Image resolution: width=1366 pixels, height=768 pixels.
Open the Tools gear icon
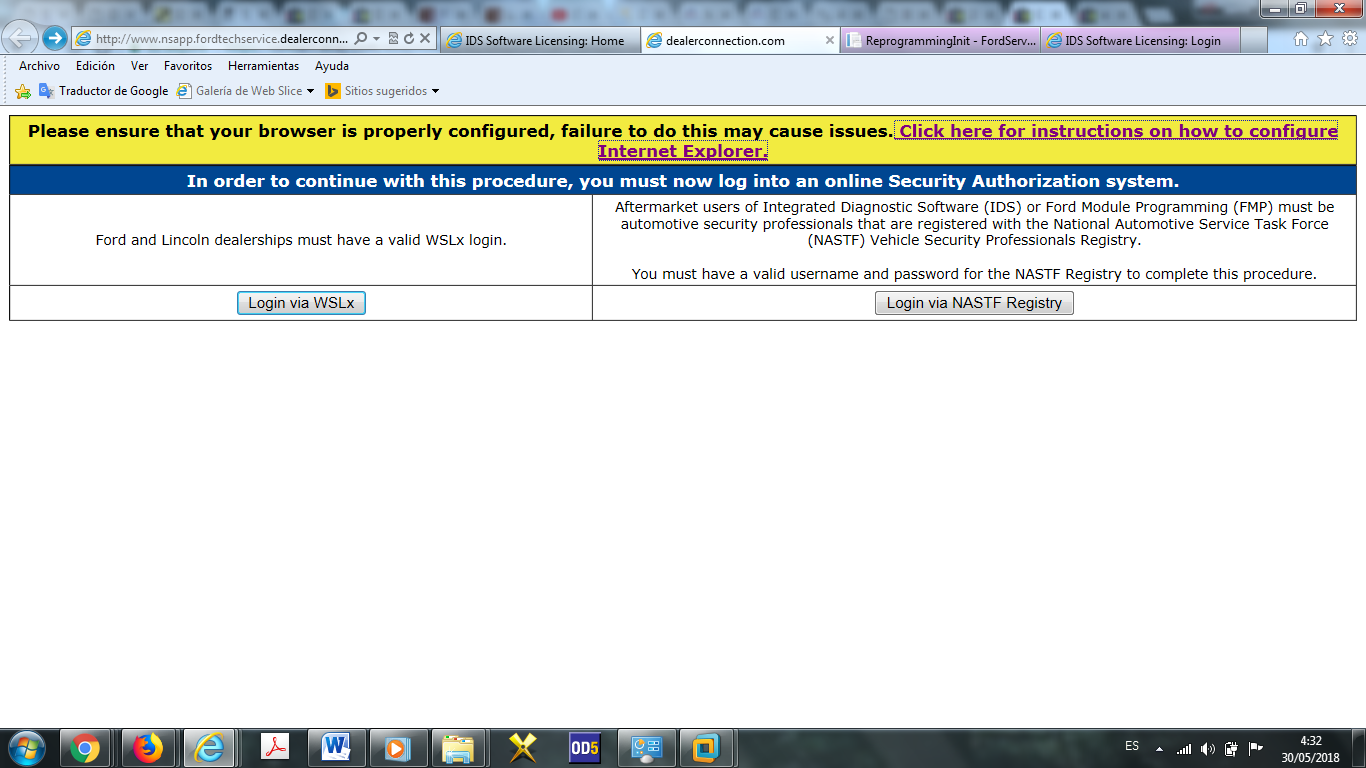point(1349,39)
